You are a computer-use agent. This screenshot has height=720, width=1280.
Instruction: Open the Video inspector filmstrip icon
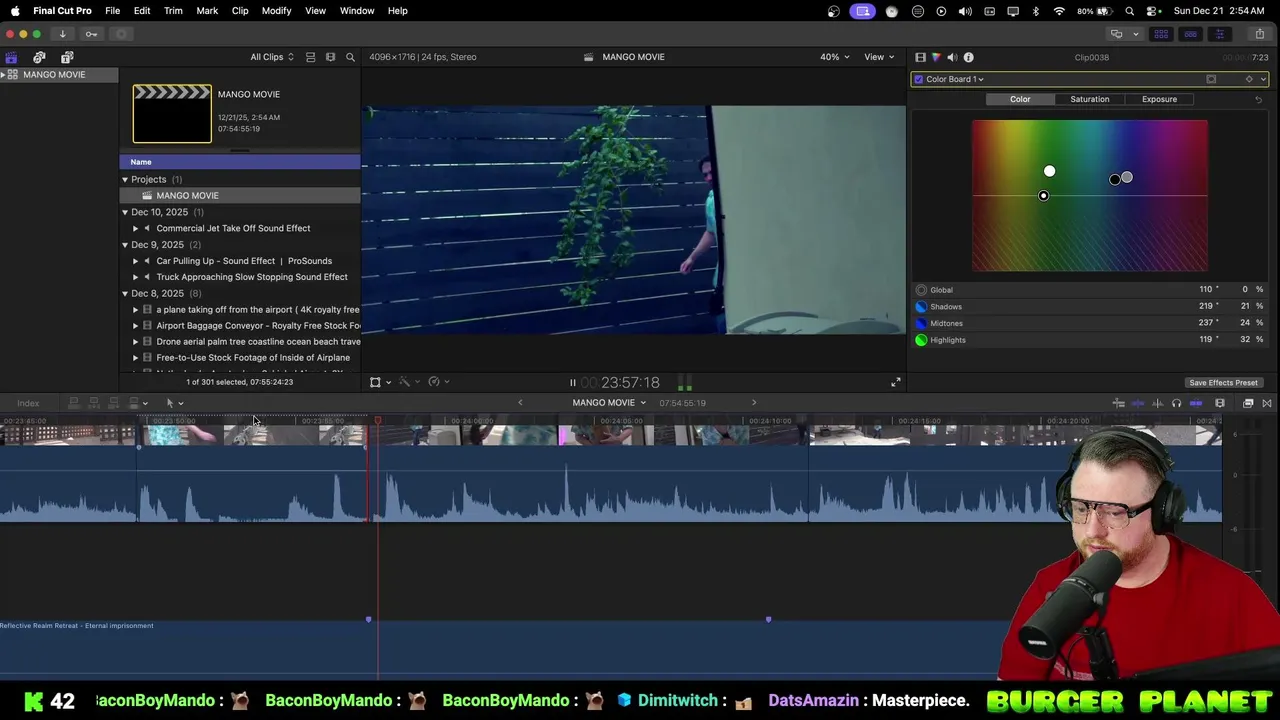pos(920,57)
